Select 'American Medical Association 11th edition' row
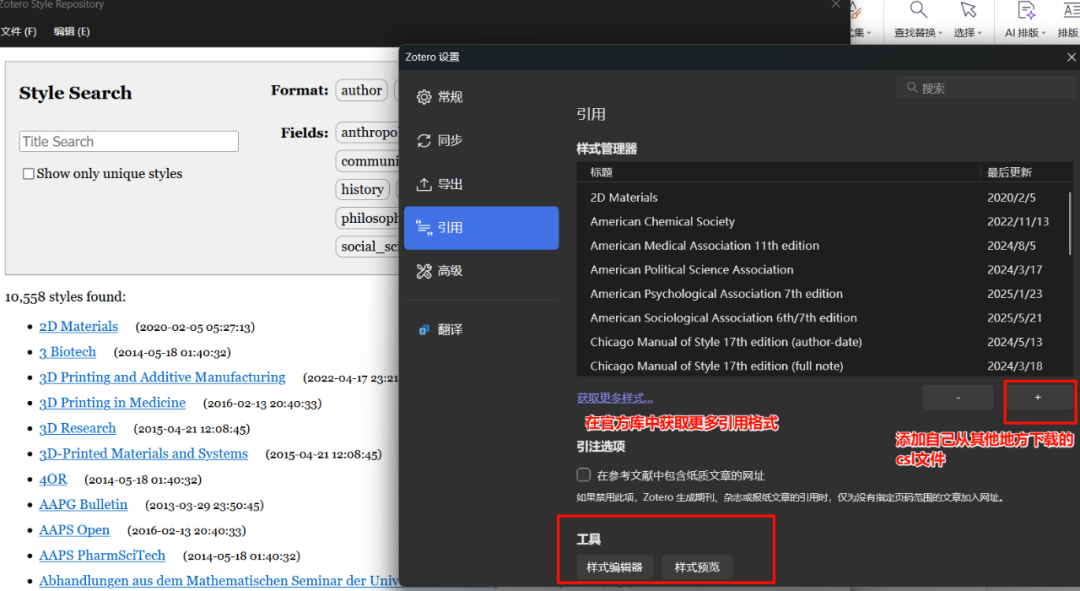Viewport: 1080px width, 591px height. click(x=822, y=246)
